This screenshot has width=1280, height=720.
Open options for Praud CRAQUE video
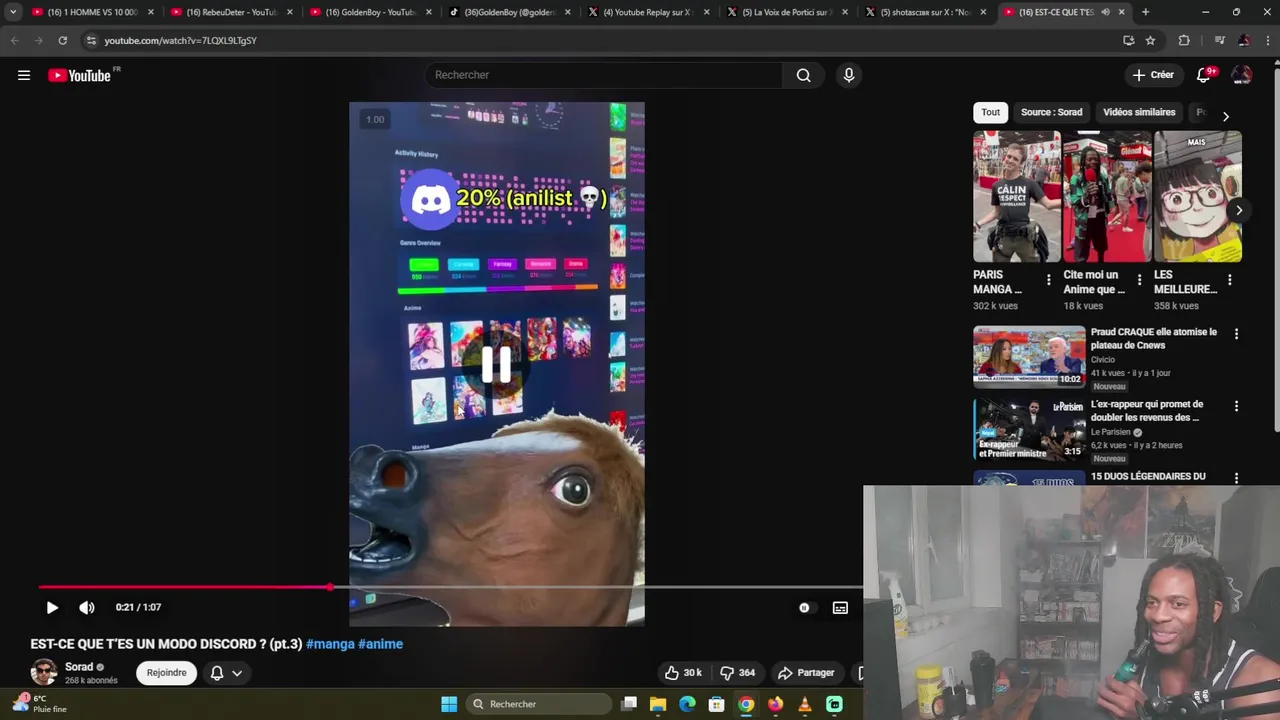[1236, 334]
